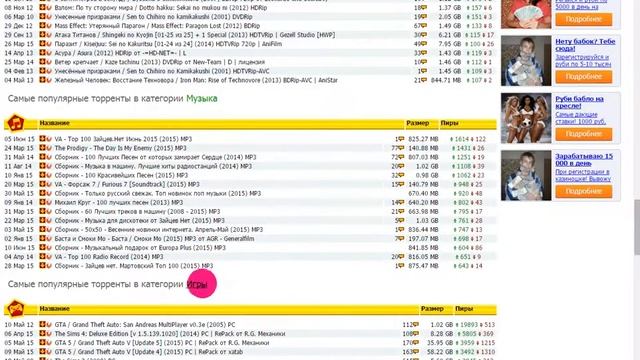Viewport: 640px width, 360px height.
Task: Click Размер header in Игры table
Action: (x=432, y=309)
